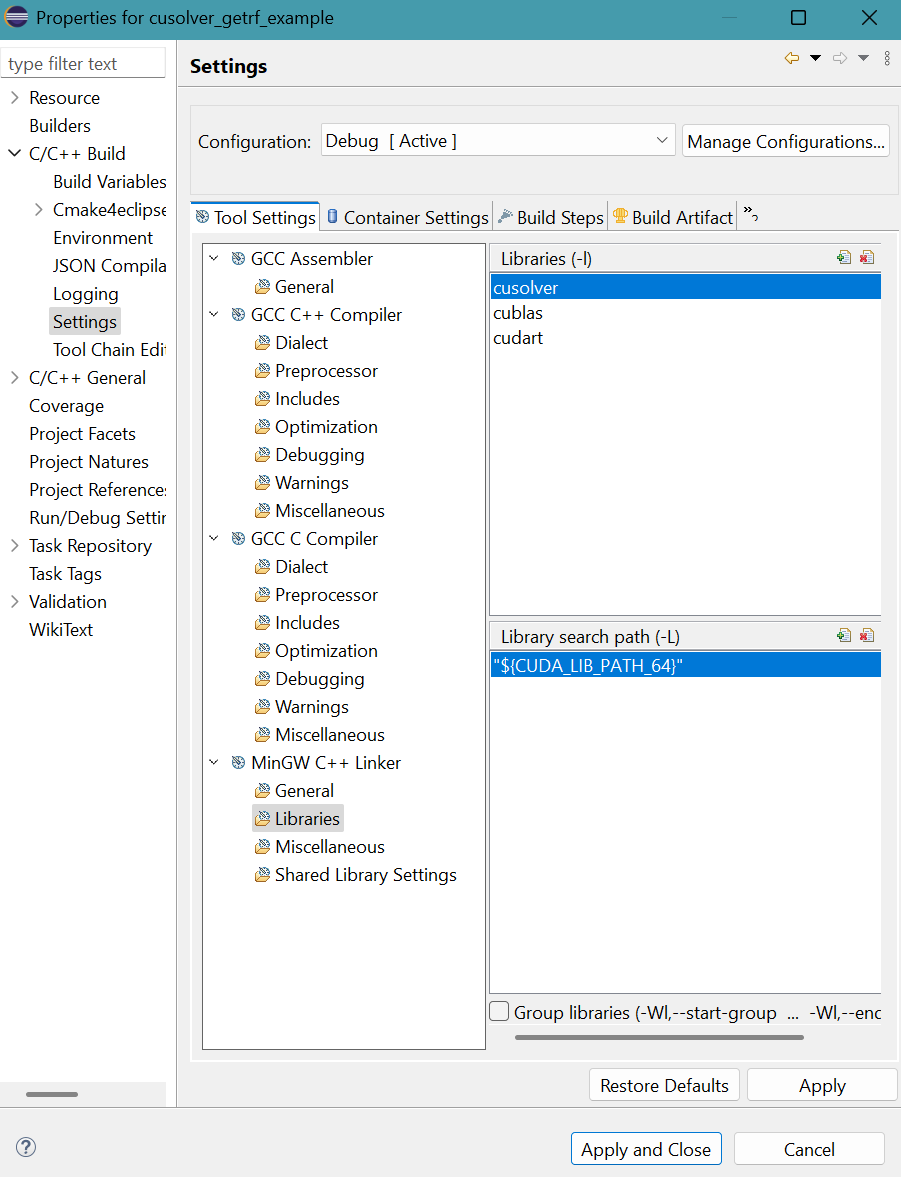Screen dimensions: 901x1177
Task: Open the three-dot view menu icon
Action: [887, 59]
